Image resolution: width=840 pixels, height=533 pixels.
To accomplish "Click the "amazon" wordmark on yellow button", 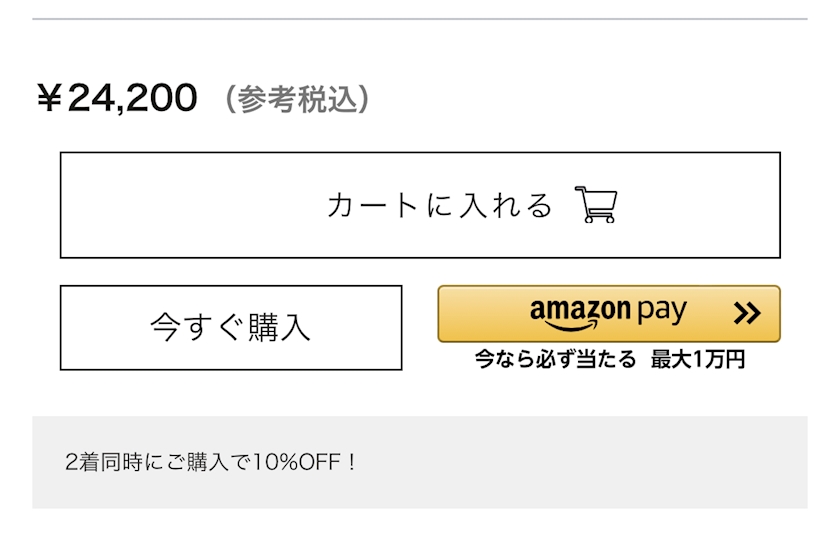I will [580, 308].
